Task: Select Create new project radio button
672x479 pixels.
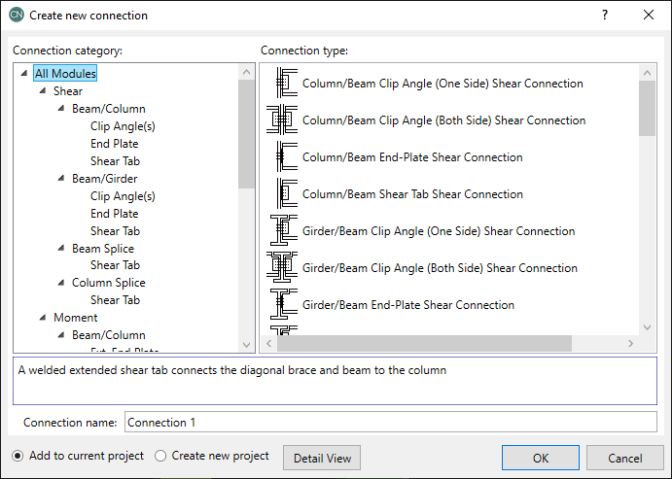Action: point(161,456)
